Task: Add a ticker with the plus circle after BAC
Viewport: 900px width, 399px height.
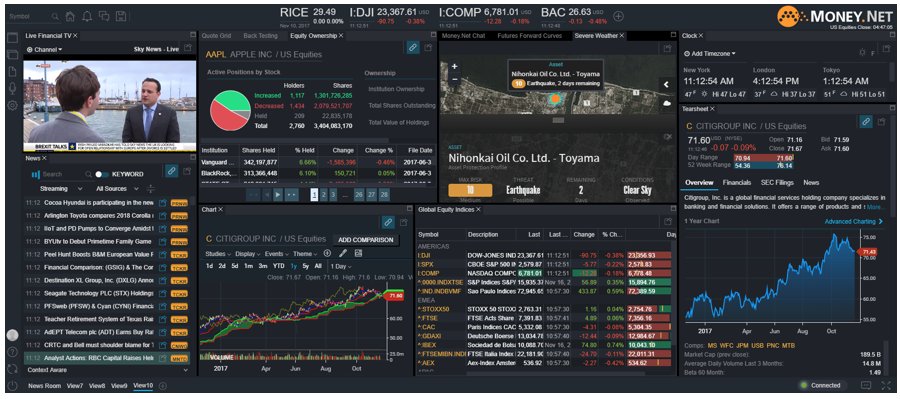Action: click(618, 16)
